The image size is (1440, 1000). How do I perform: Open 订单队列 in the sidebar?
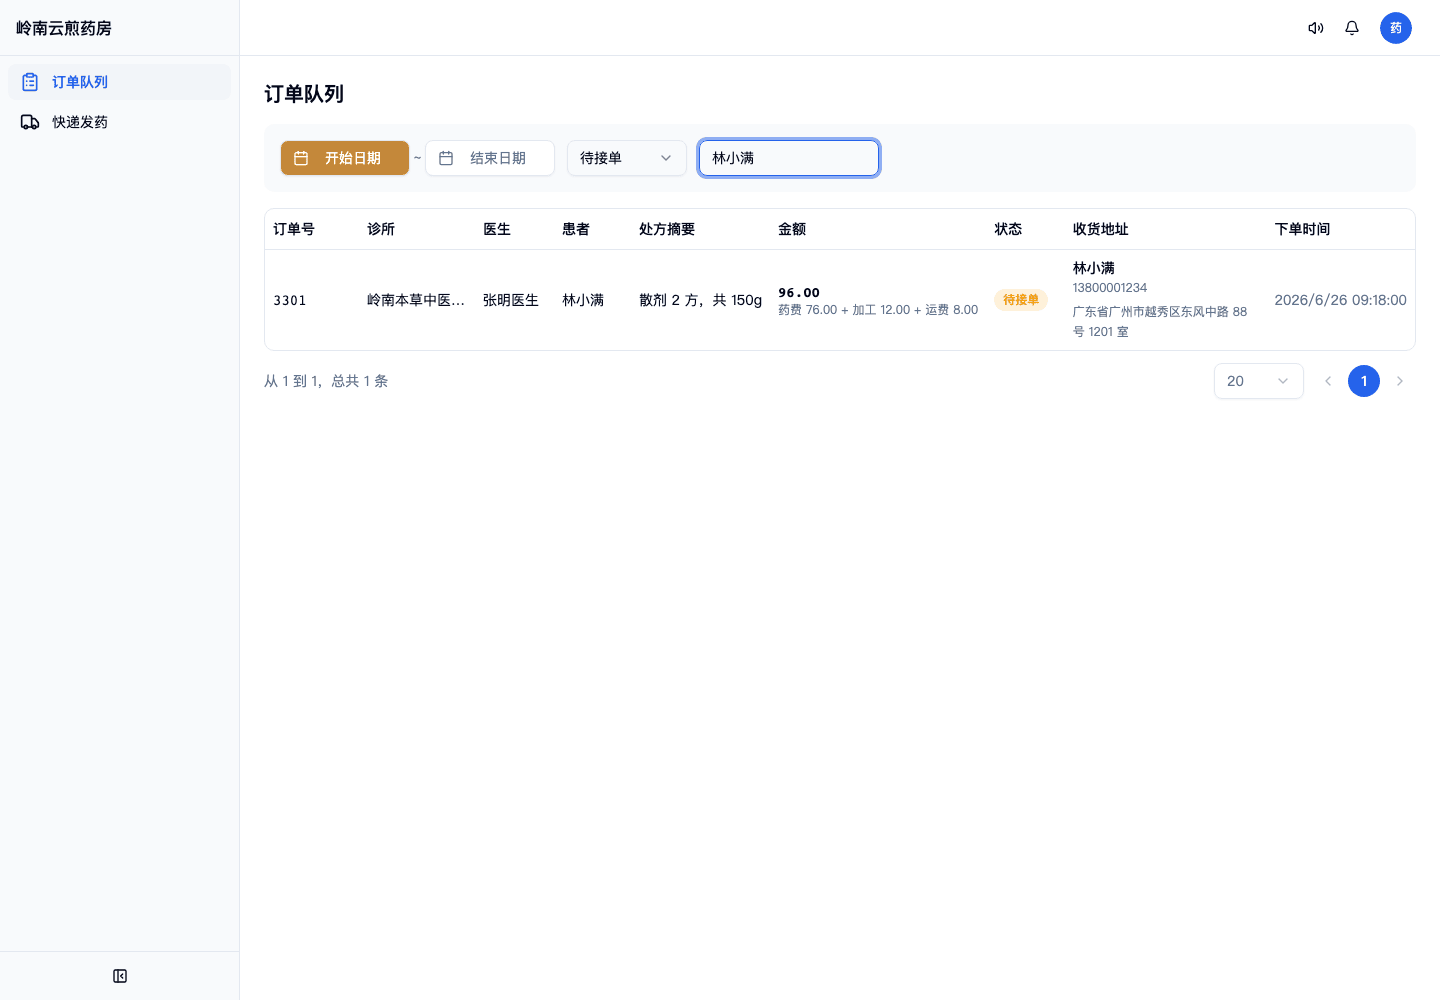coord(119,82)
